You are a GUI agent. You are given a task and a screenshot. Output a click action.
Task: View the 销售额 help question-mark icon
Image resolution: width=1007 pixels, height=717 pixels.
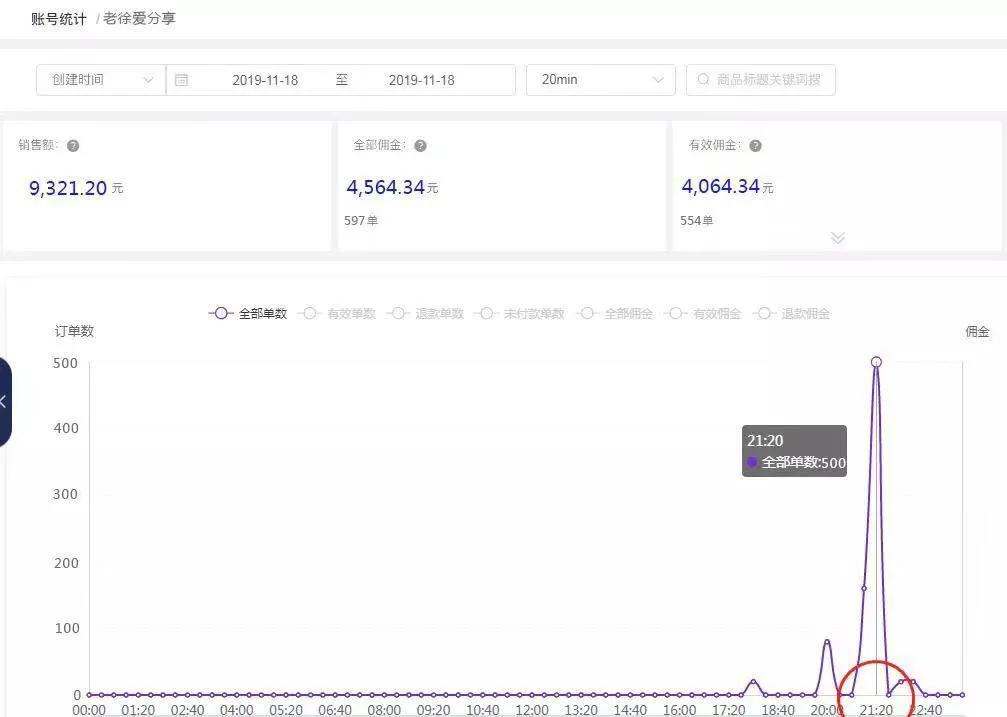pos(72,145)
